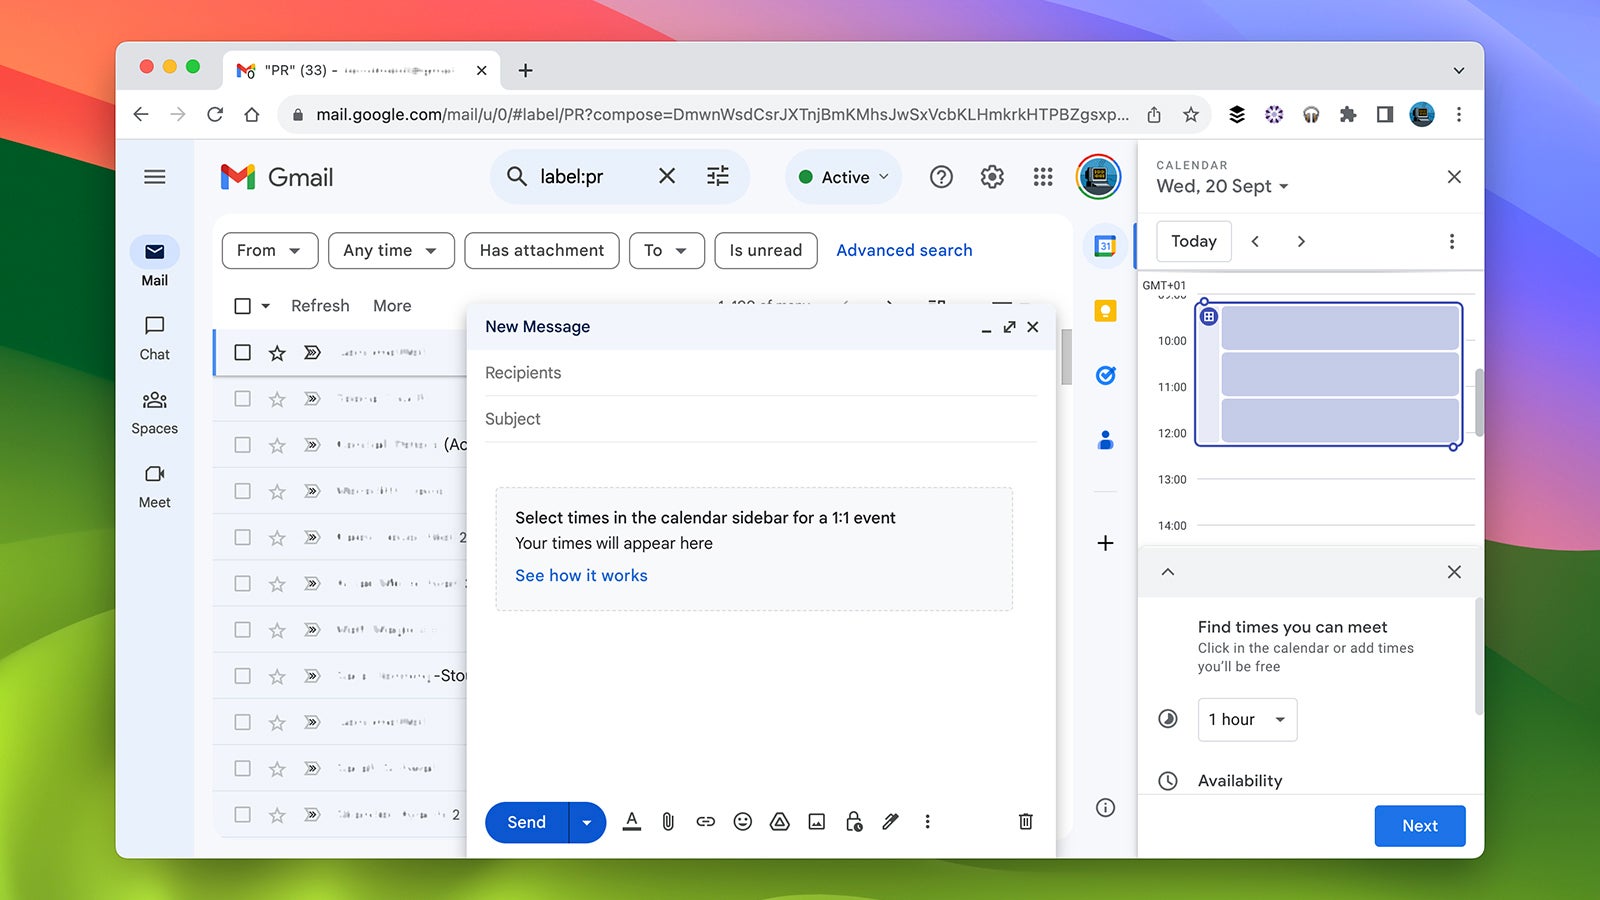Open advanced search options via the tune icon
Screen dimensions: 1600x900
(717, 176)
